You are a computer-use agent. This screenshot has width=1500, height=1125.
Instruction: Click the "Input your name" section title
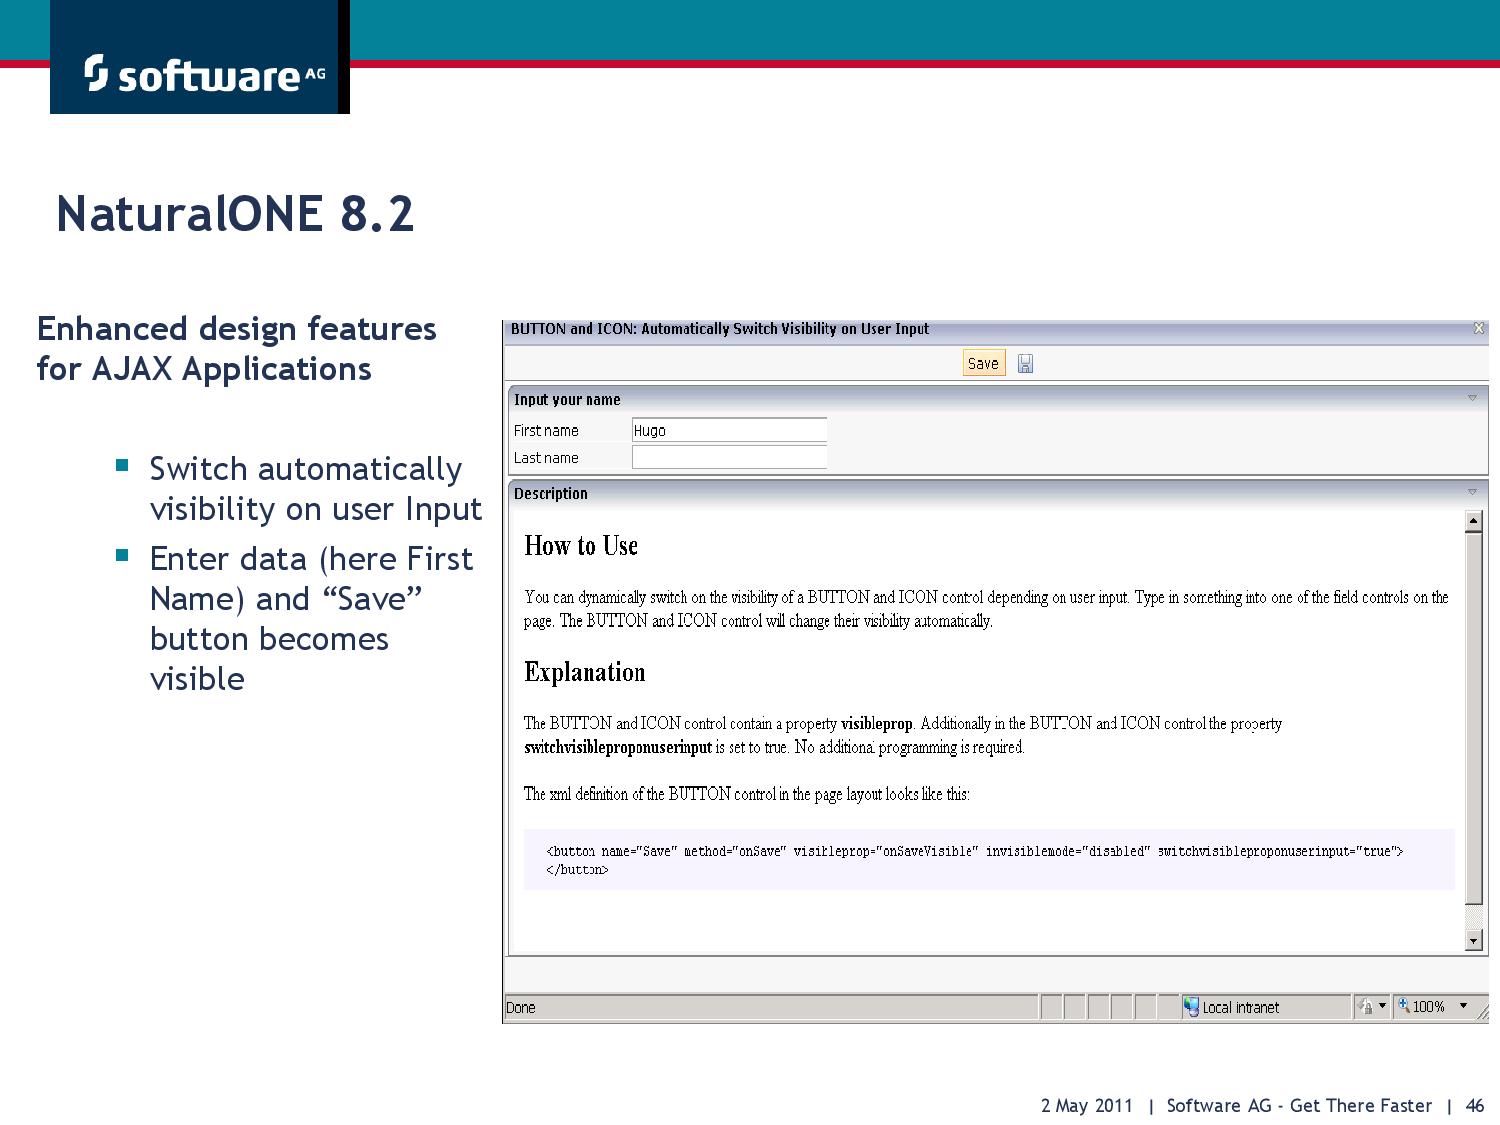[x=567, y=399]
